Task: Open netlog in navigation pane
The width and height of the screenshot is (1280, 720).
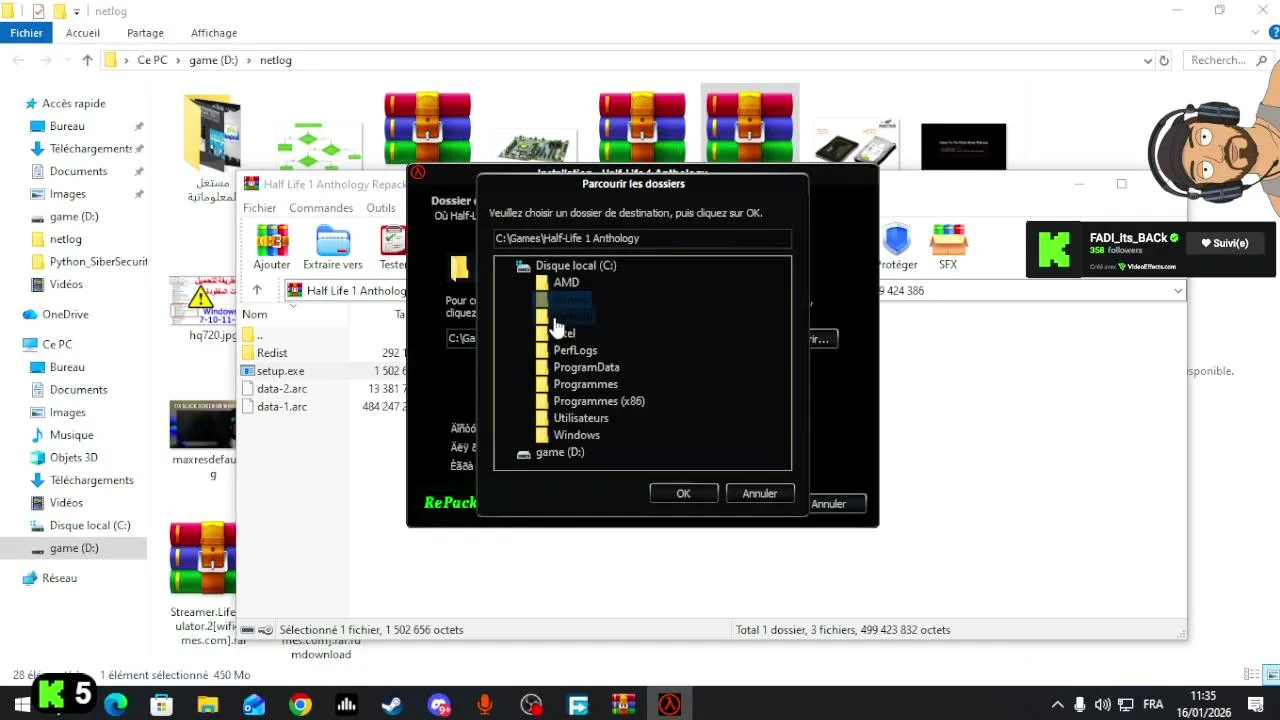Action: coord(66,240)
